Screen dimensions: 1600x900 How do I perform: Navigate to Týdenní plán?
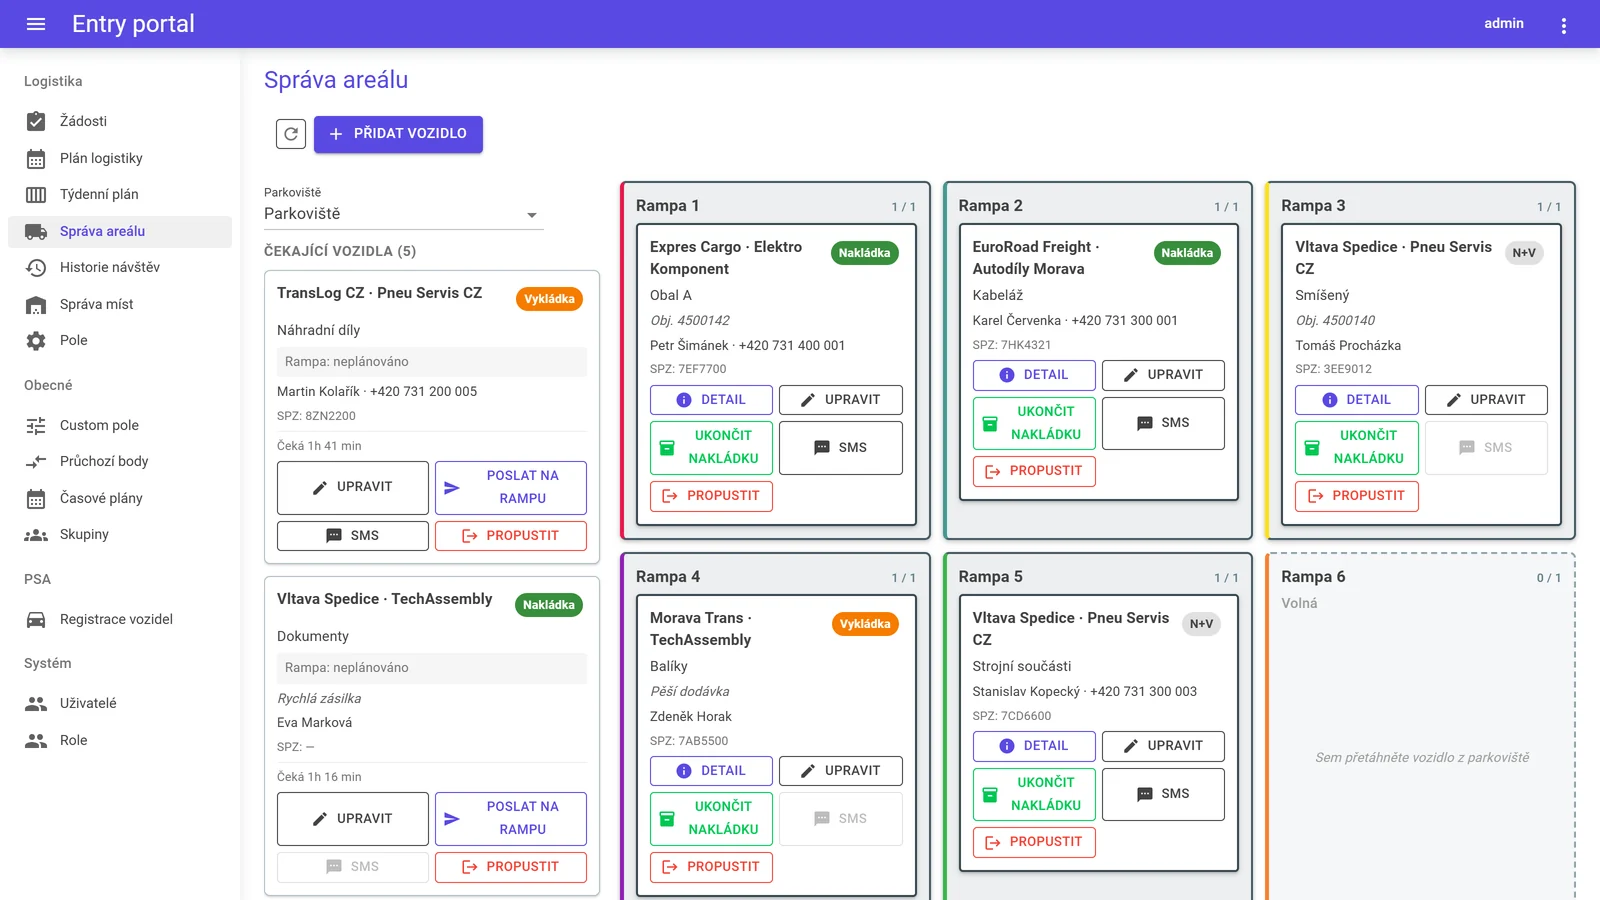[x=120, y=194]
